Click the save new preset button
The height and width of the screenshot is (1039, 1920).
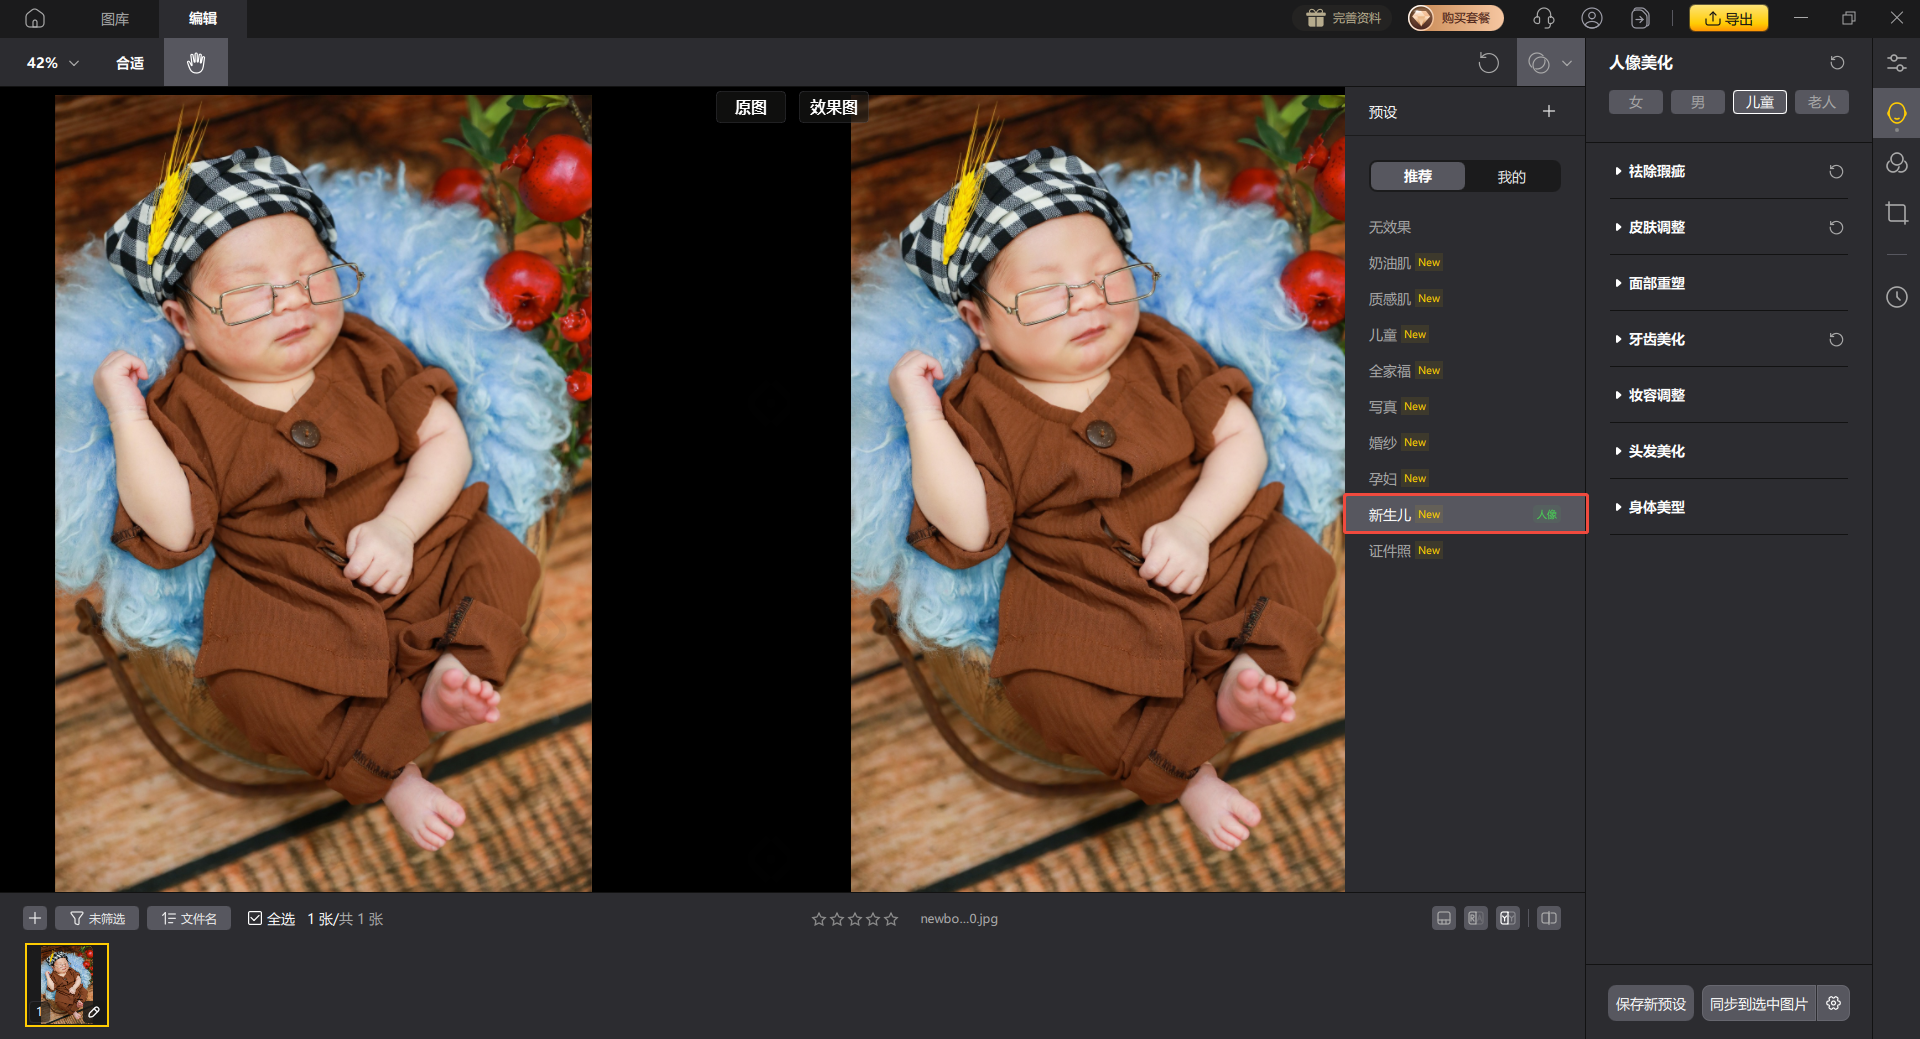[x=1650, y=1004]
